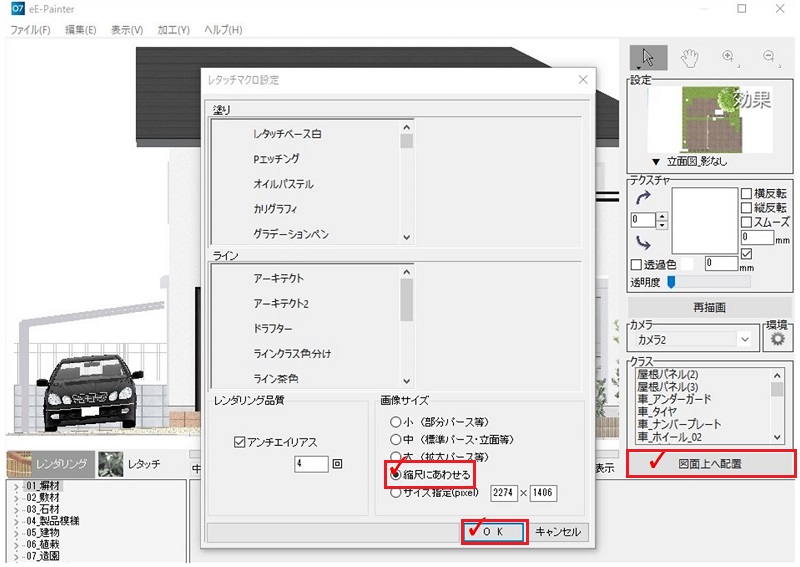The image size is (800, 567).
Task: Rotate the texture with the lower curved arrow
Action: pos(643,242)
